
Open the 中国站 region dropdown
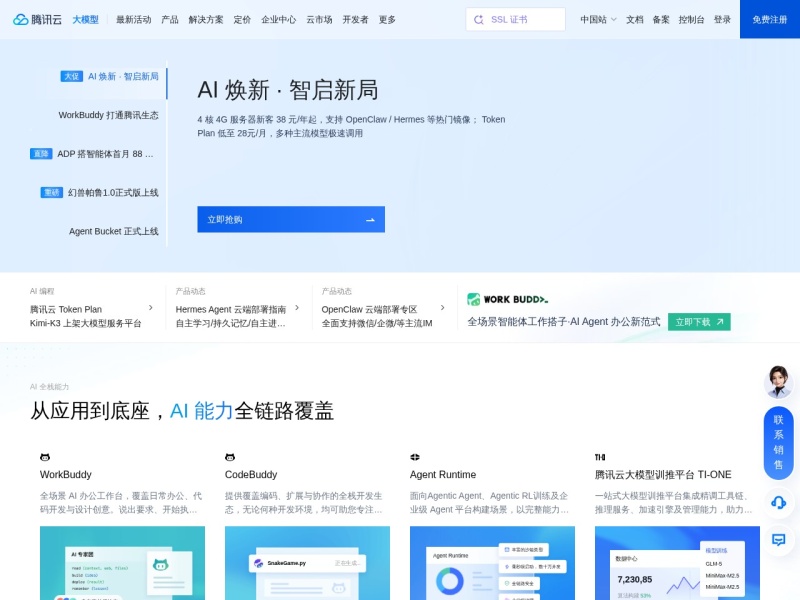coord(598,19)
